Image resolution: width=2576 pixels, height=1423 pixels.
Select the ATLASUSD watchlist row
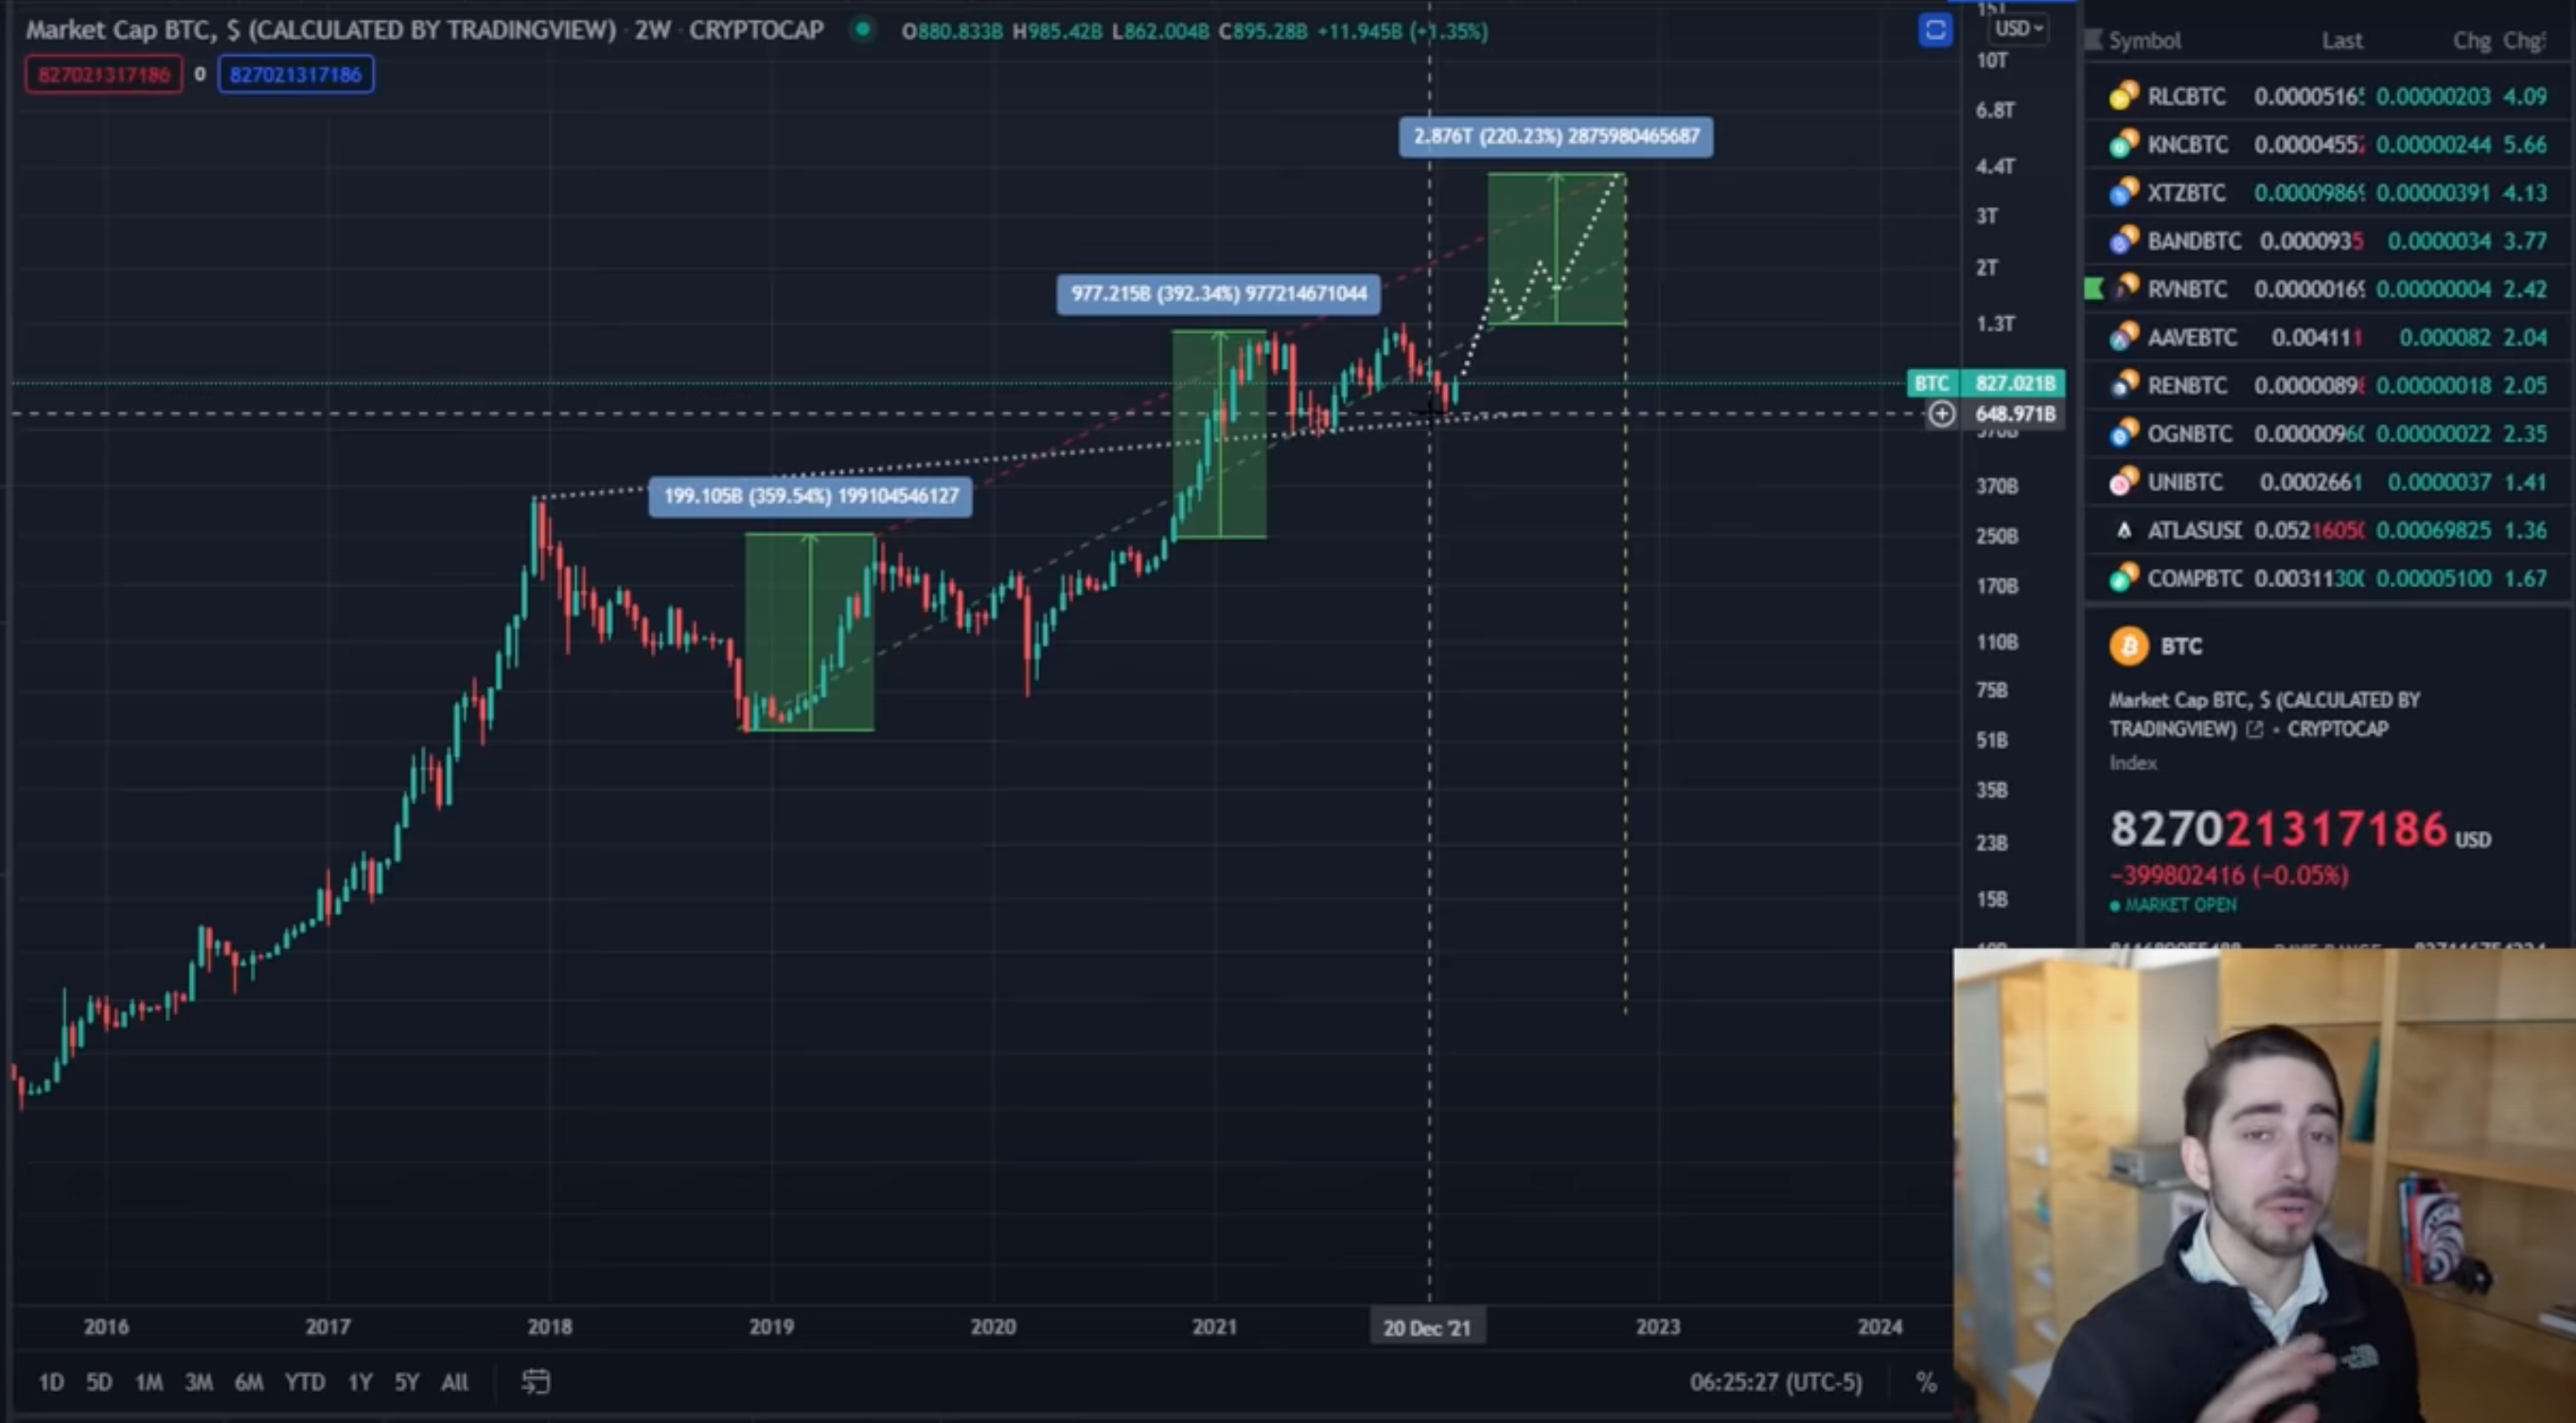tap(2328, 530)
